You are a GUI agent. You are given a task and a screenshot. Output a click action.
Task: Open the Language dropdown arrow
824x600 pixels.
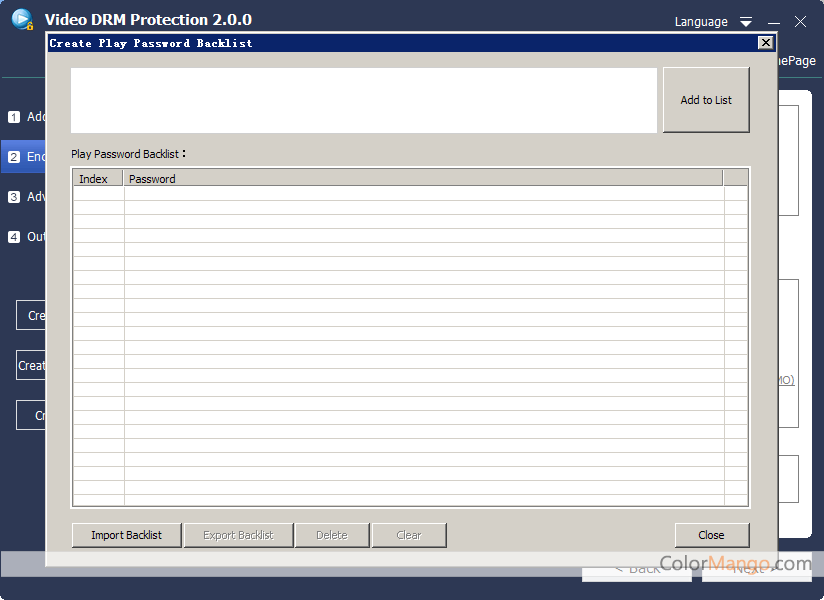tap(746, 22)
